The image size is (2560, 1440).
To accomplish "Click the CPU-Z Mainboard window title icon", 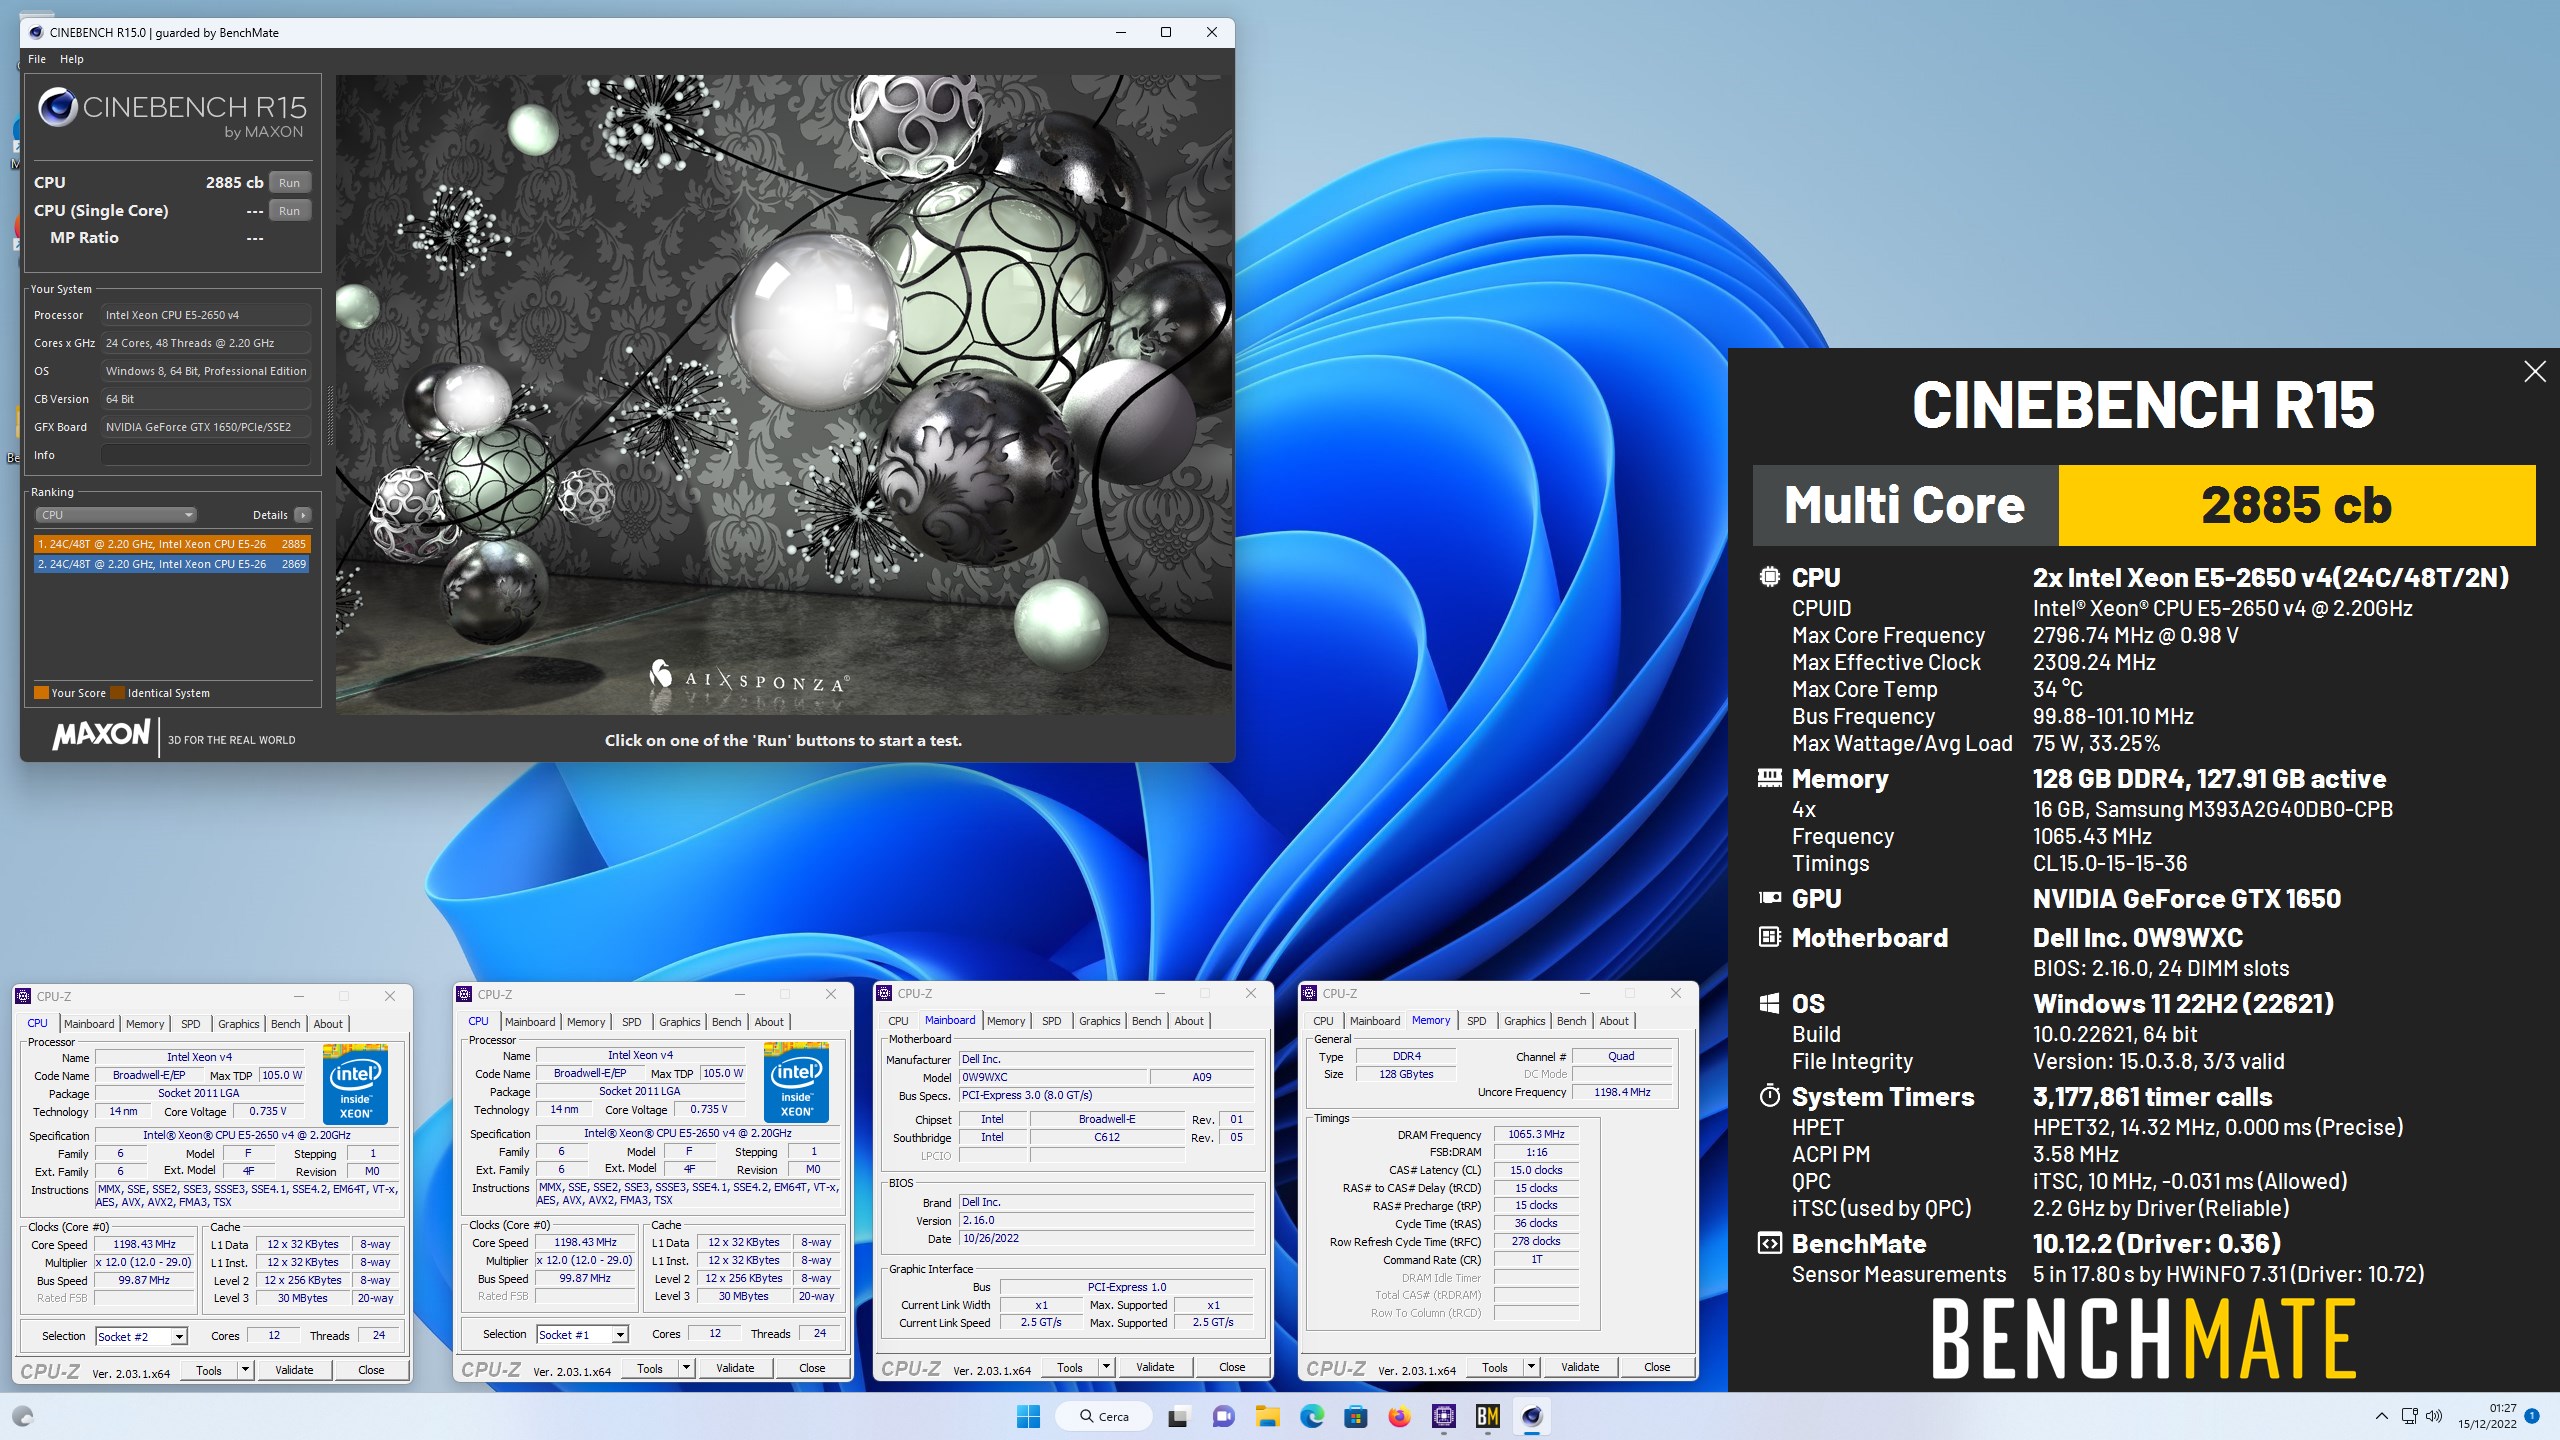I will pos(884,993).
